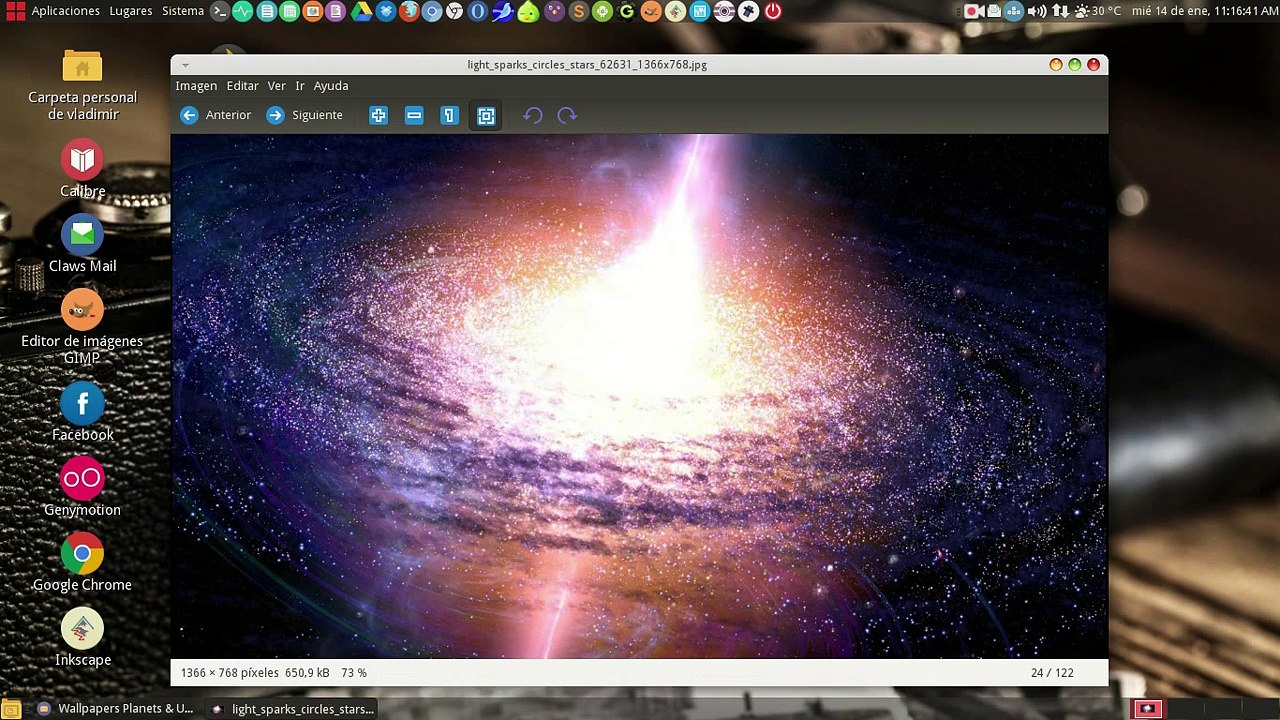Click the workspace switcher in the bottom panel

[x=1203, y=709]
